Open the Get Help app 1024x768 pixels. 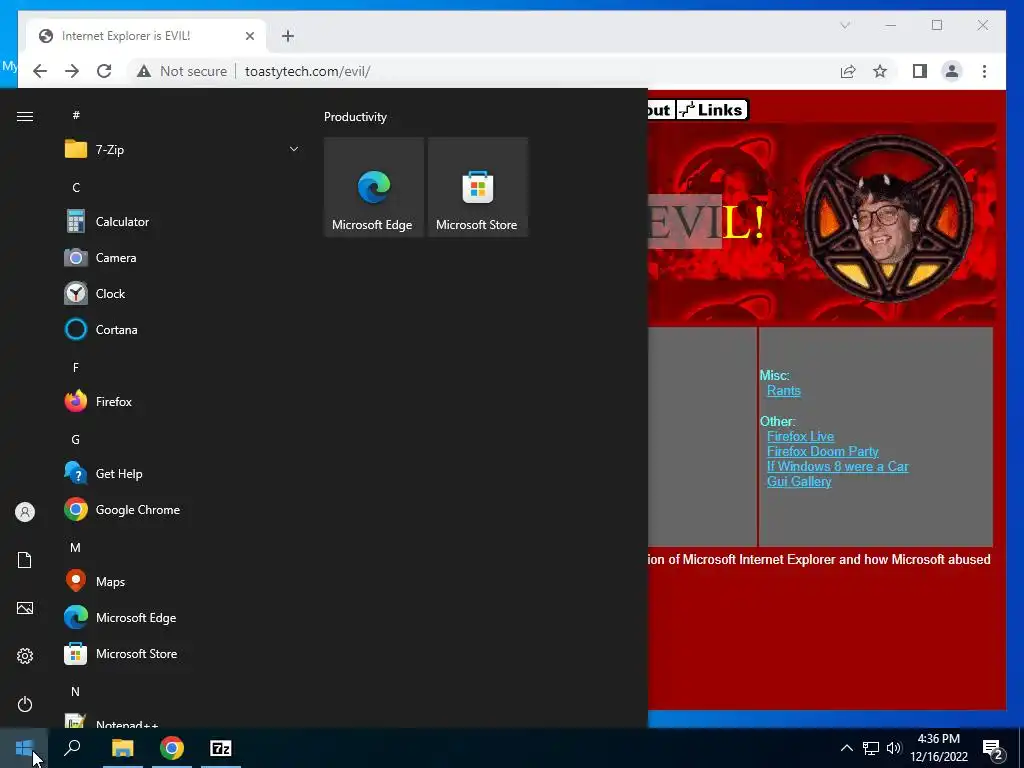(182, 474)
